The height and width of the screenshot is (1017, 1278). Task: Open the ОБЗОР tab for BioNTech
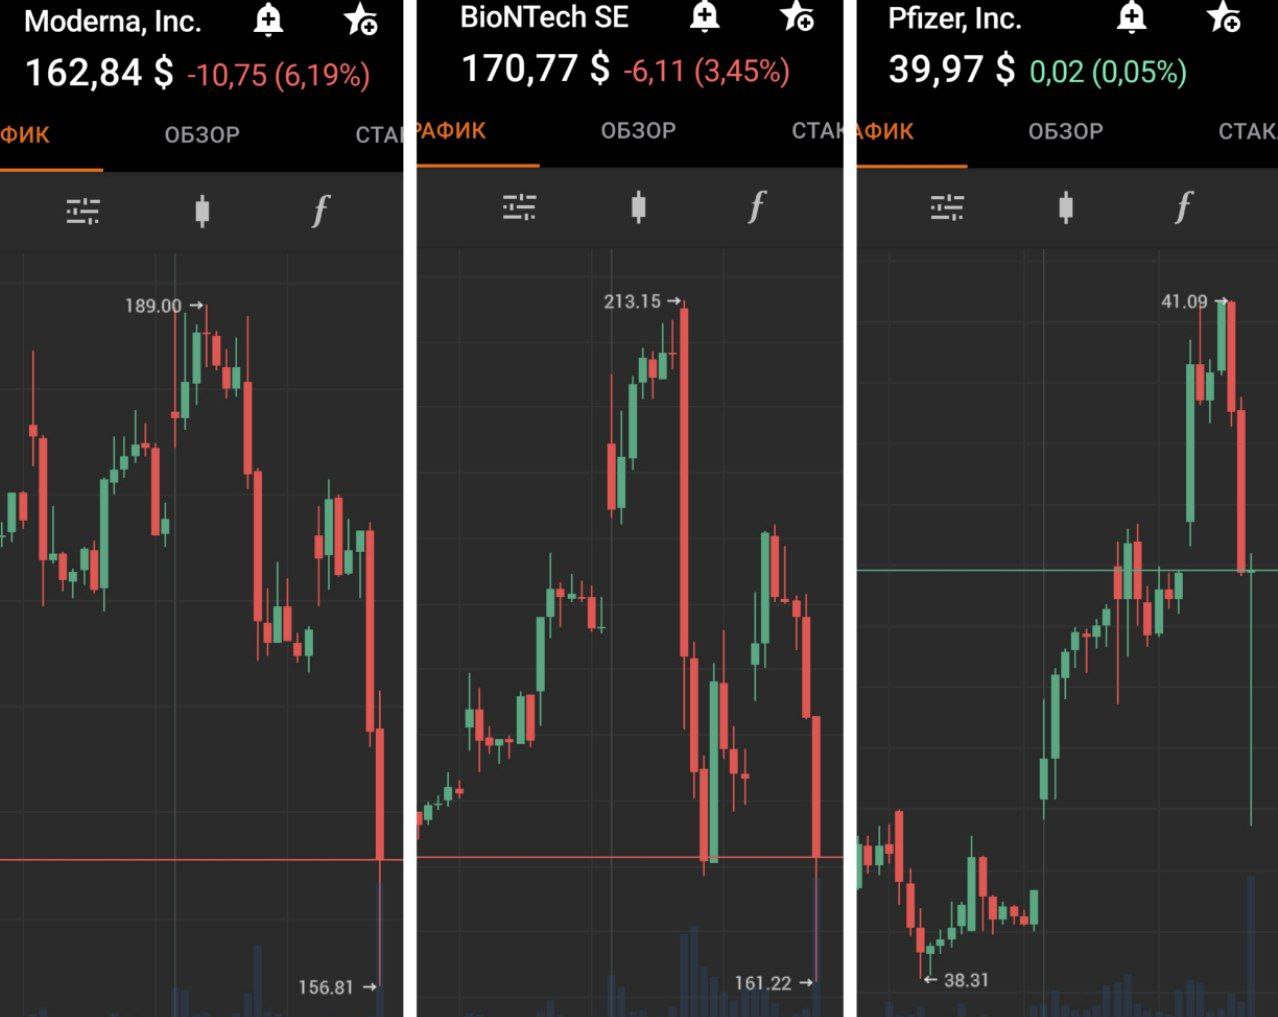638,131
